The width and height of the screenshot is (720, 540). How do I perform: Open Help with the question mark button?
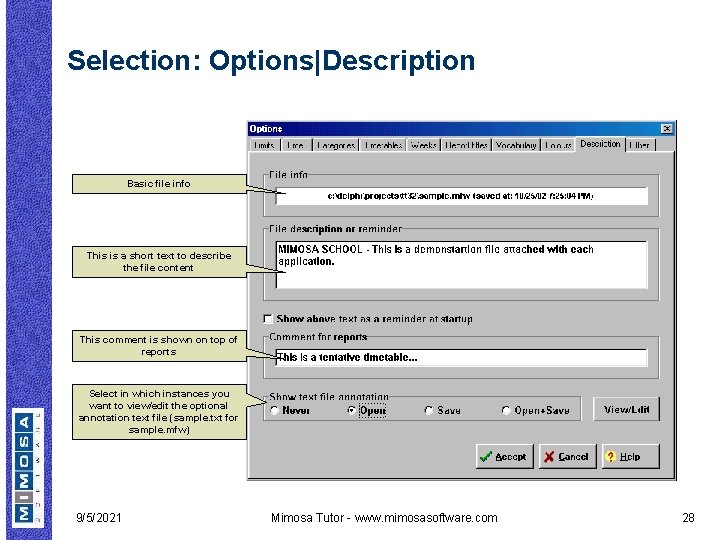[630, 456]
